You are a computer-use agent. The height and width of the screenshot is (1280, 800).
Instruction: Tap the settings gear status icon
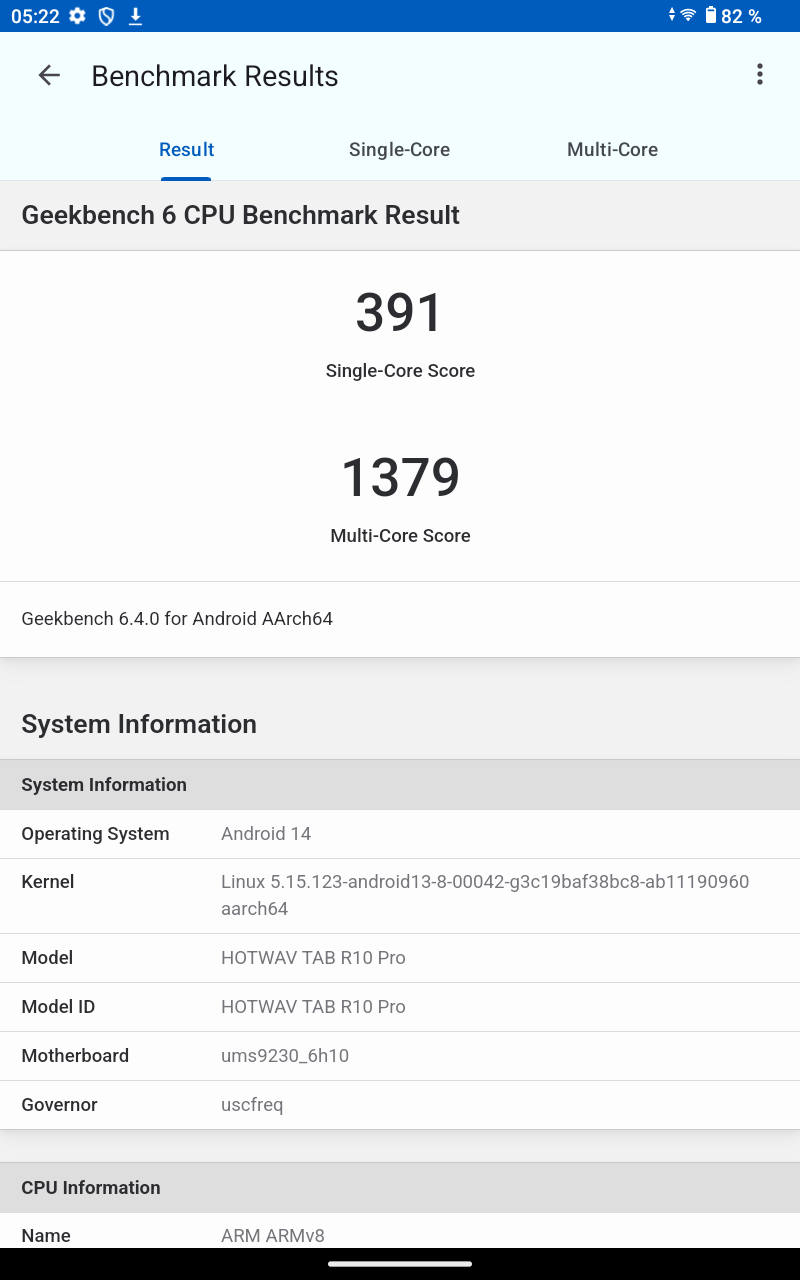[x=77, y=16]
